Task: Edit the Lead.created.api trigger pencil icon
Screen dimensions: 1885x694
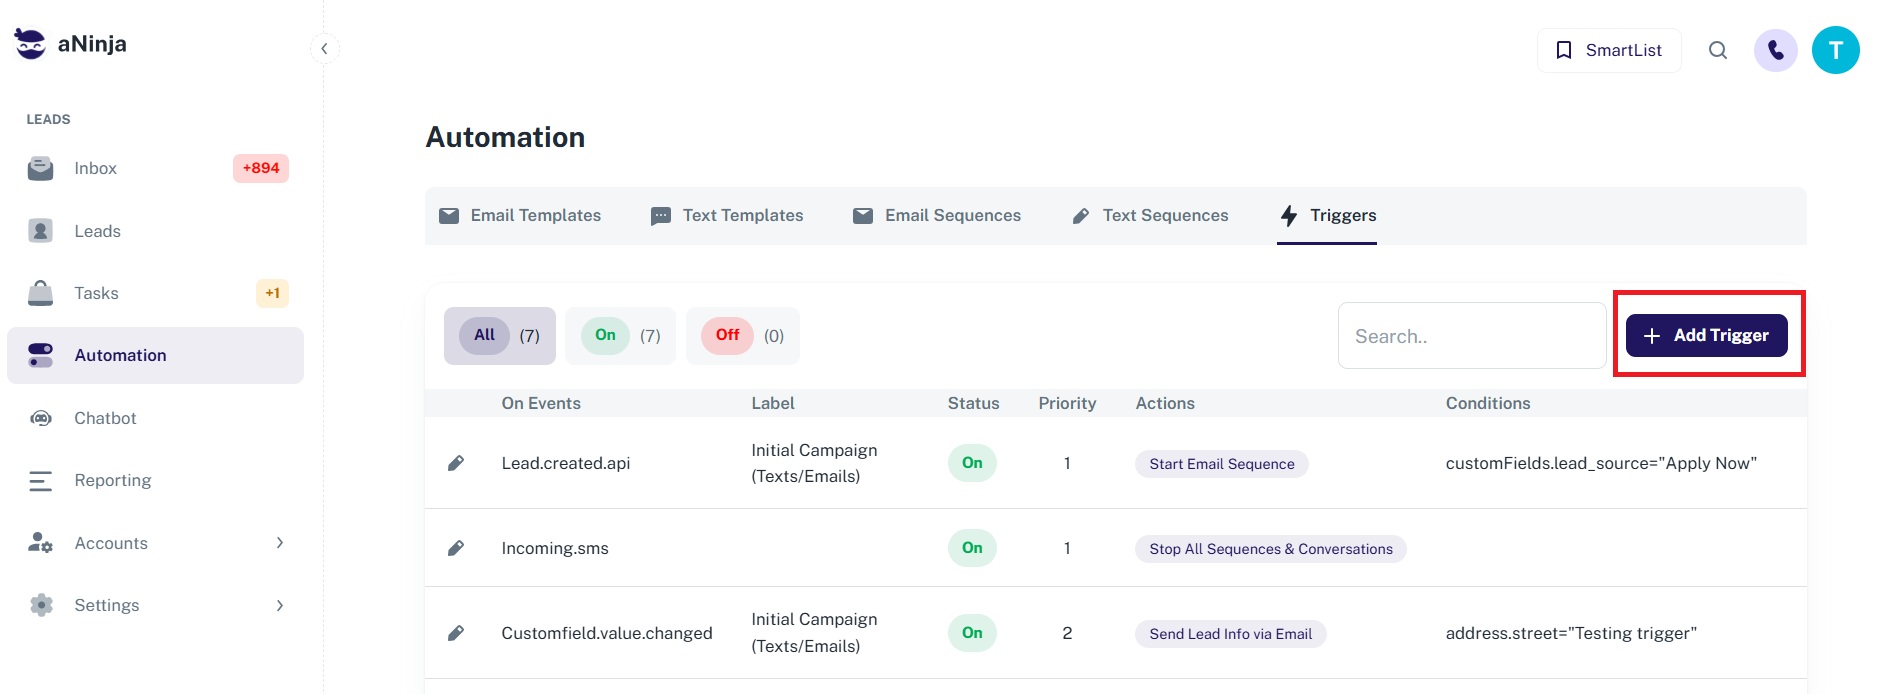Action: point(456,463)
